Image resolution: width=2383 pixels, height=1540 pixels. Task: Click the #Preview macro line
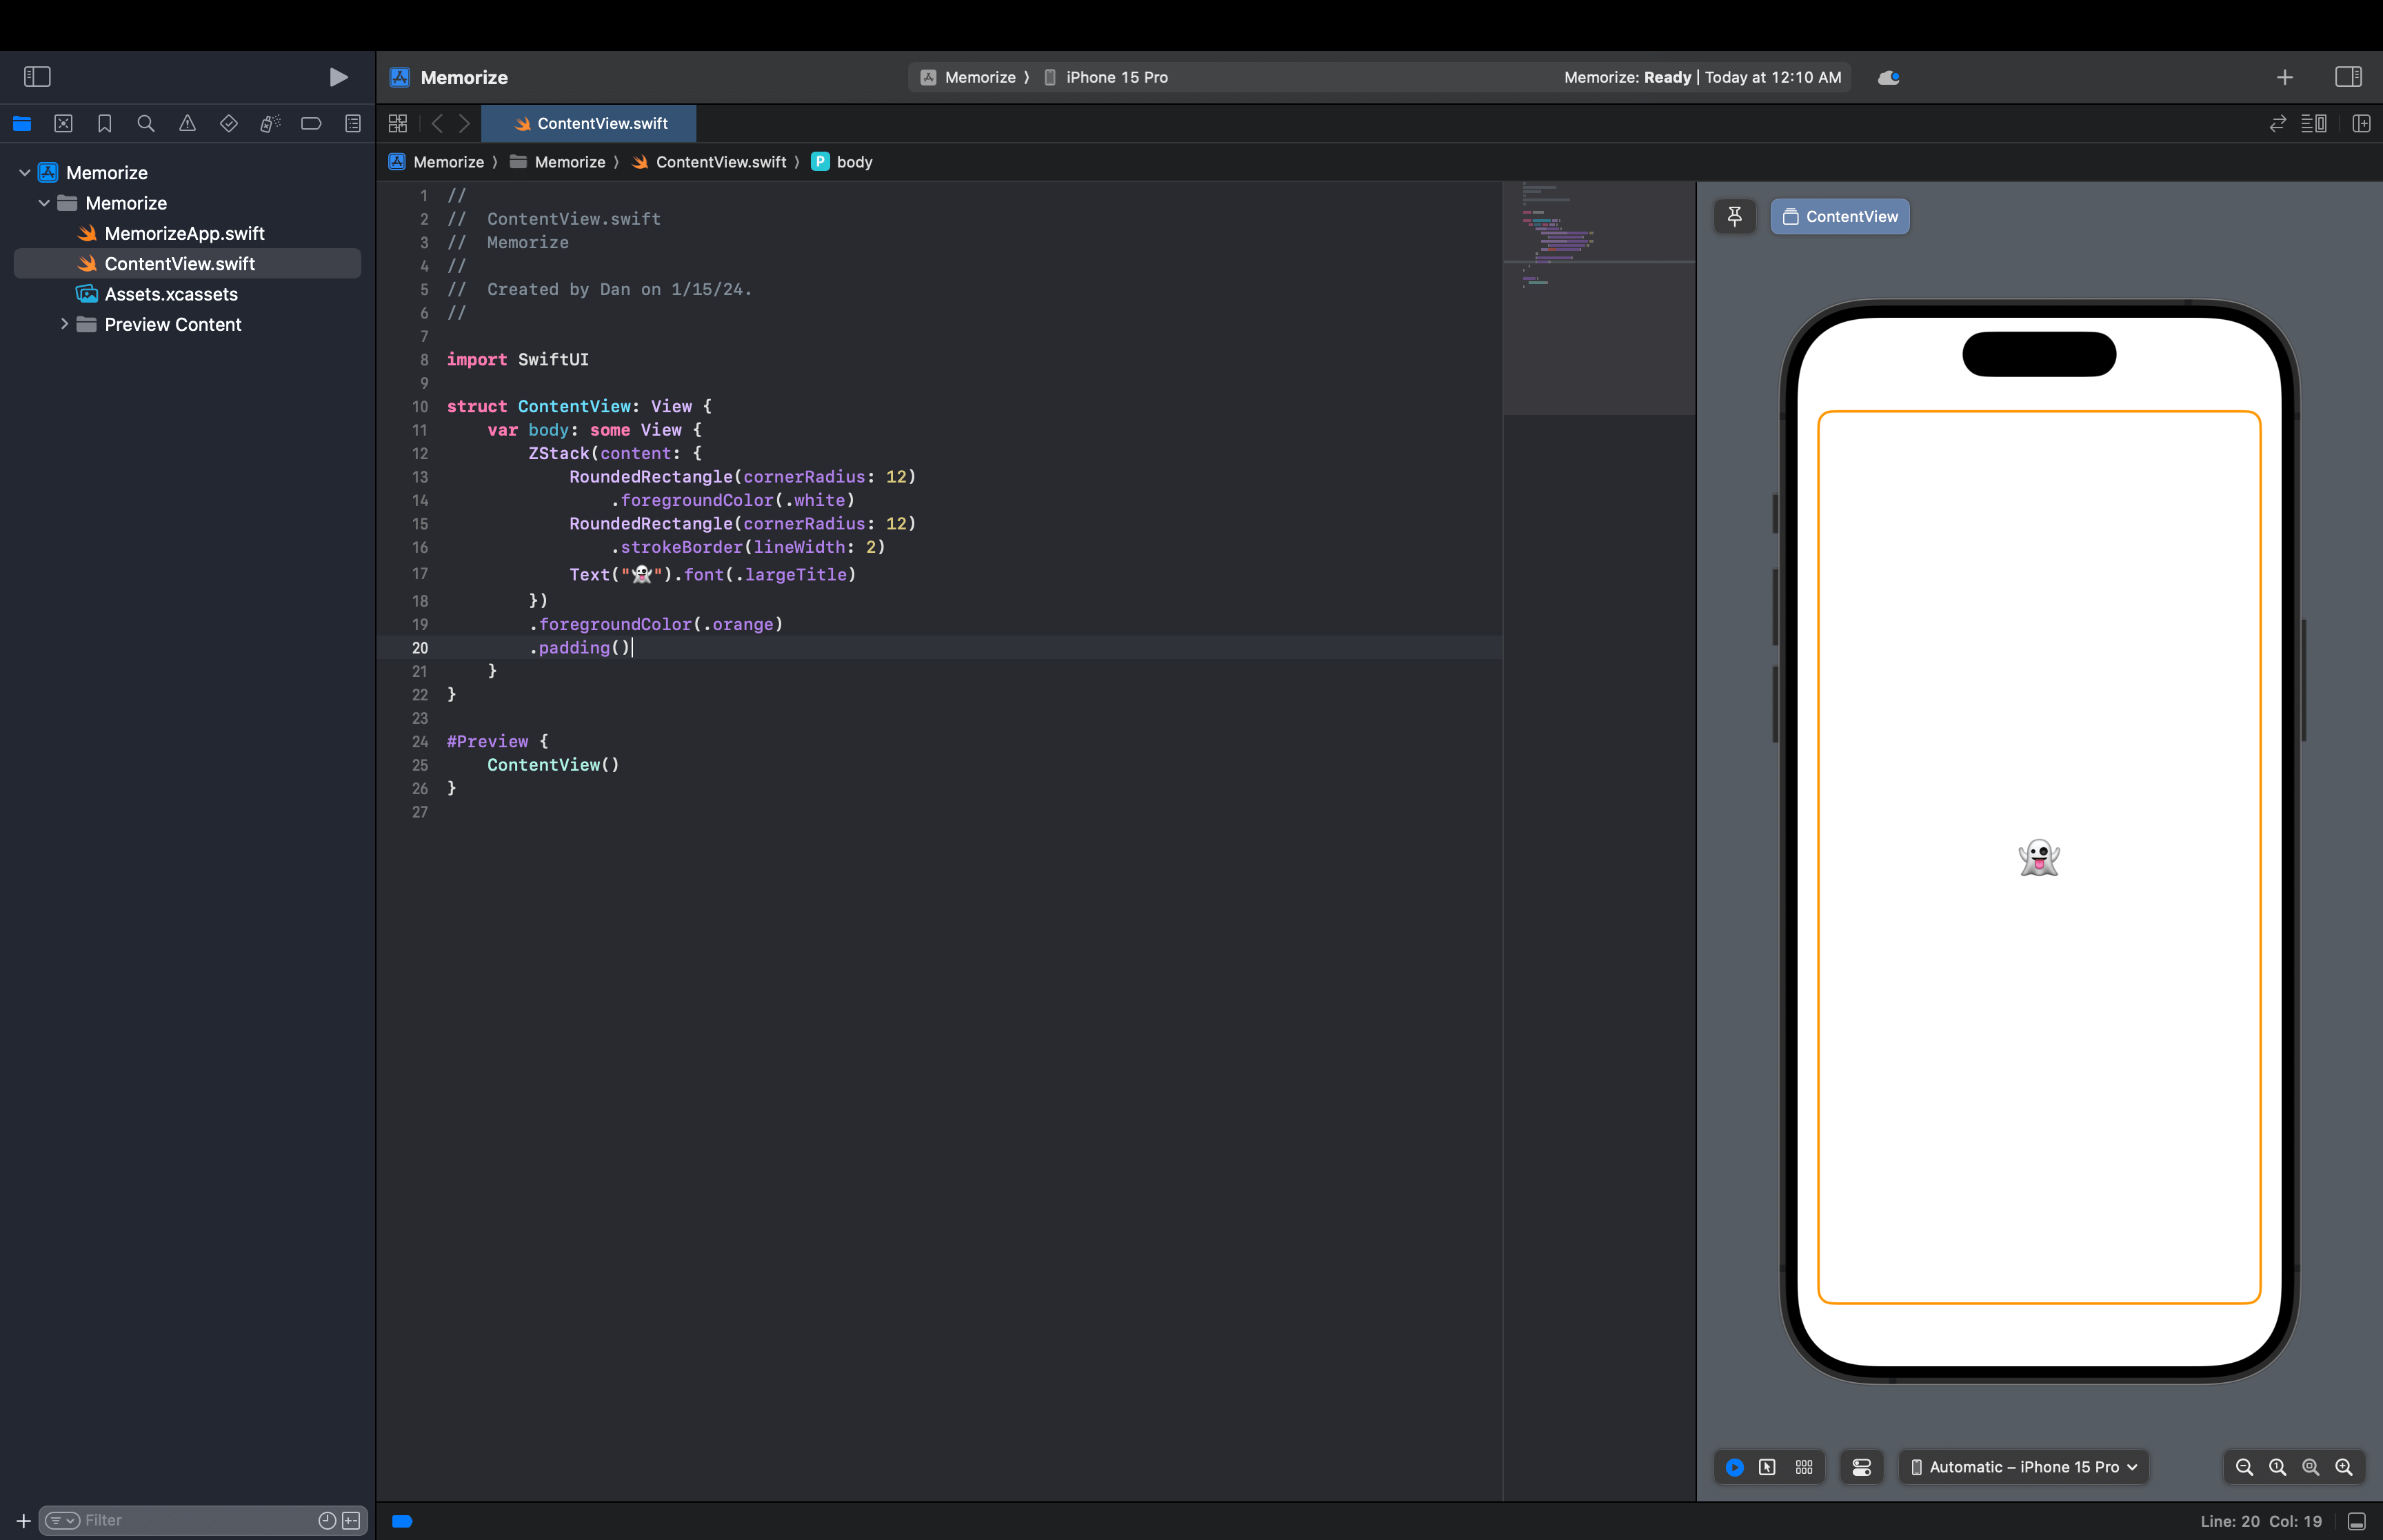497,741
